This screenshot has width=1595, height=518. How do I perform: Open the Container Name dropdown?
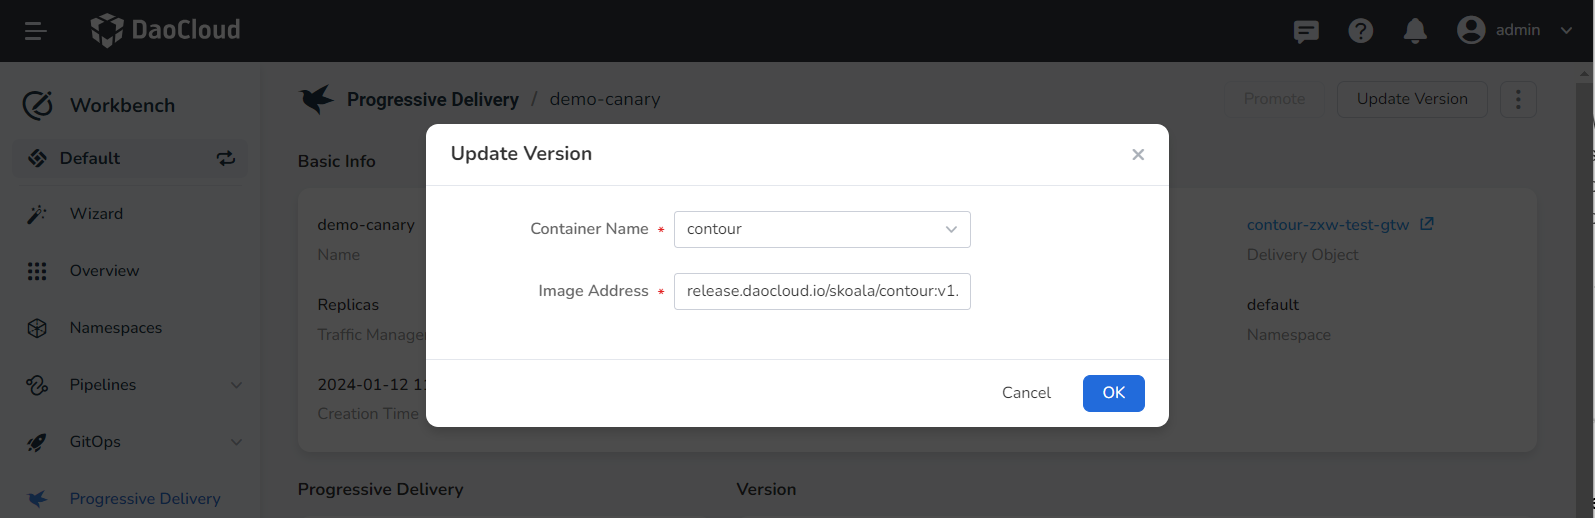point(822,229)
